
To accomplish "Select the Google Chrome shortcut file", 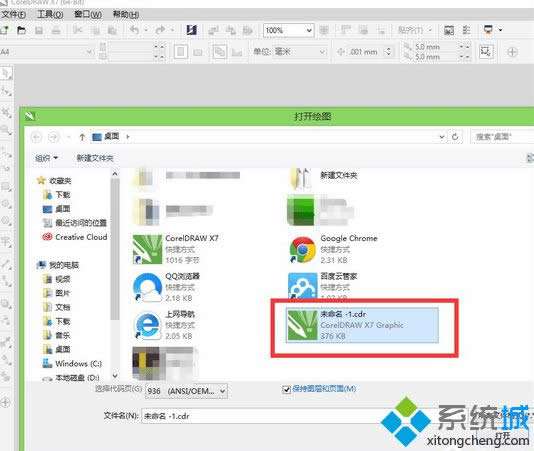I will coord(333,249).
